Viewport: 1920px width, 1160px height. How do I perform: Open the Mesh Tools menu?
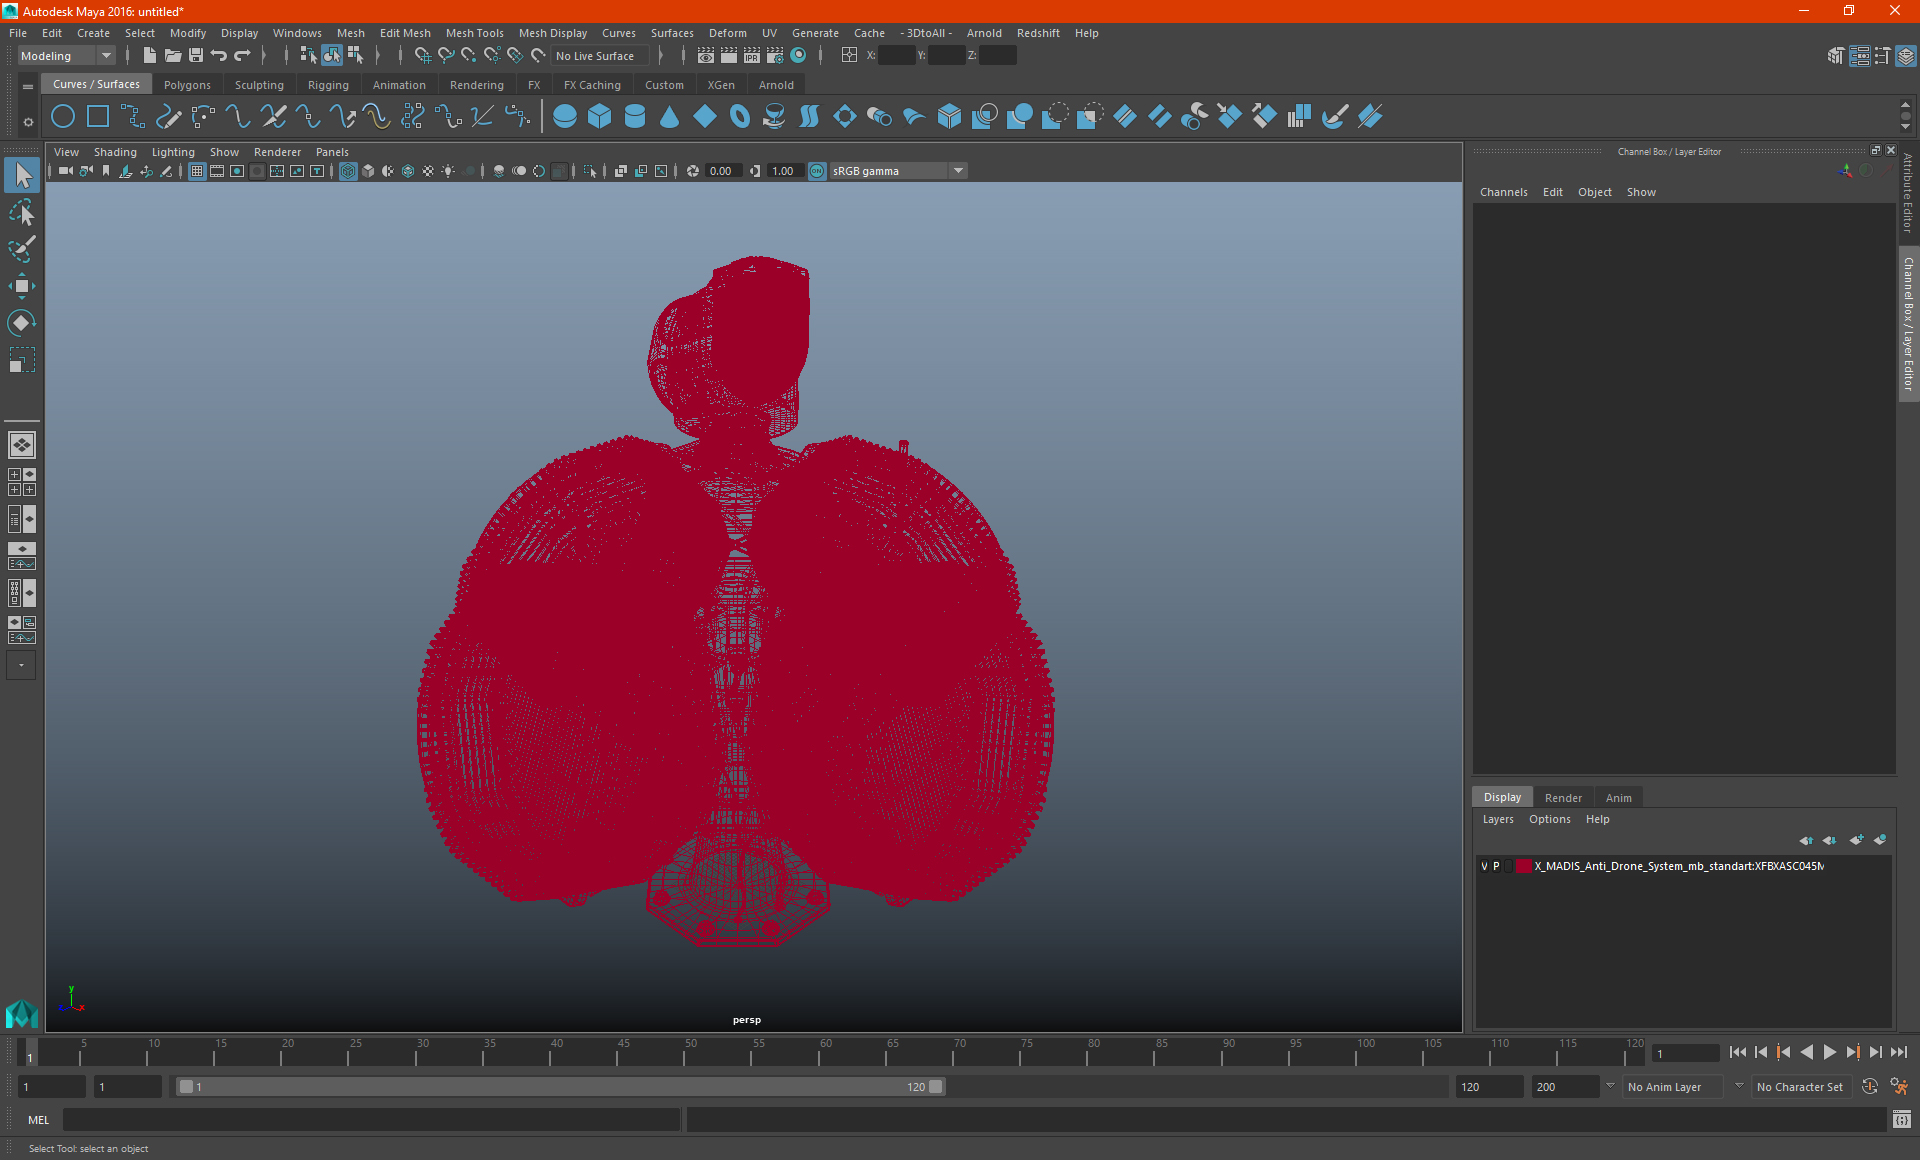coord(474,33)
